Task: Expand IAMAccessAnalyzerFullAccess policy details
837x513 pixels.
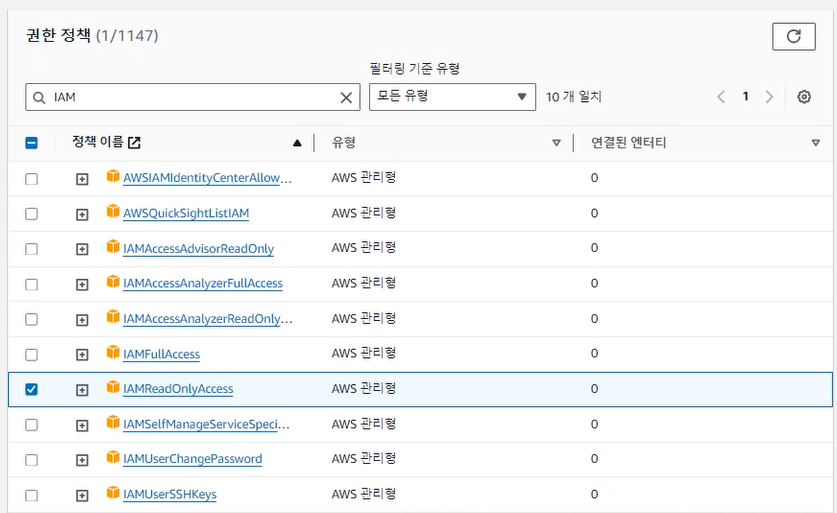Action: [82, 285]
